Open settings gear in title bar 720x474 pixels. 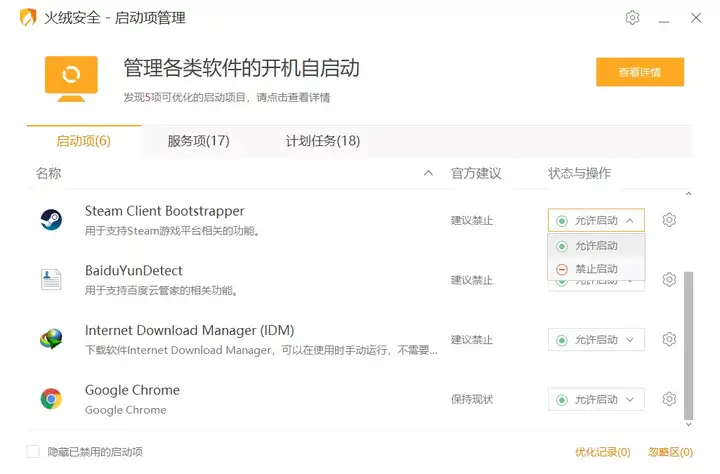632,17
